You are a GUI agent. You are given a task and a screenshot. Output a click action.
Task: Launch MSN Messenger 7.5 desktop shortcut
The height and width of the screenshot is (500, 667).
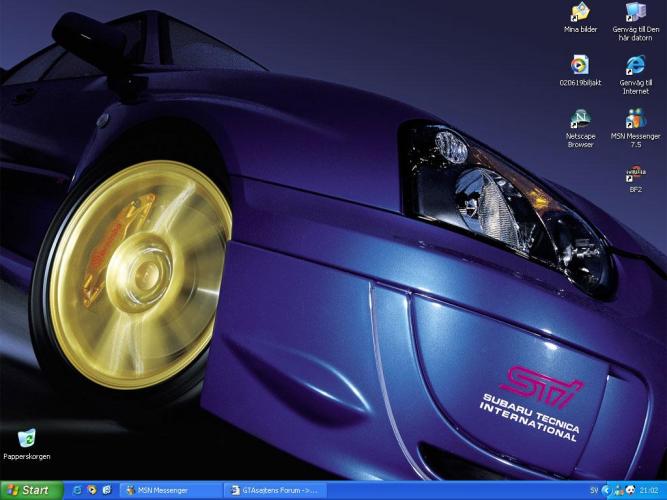635,119
